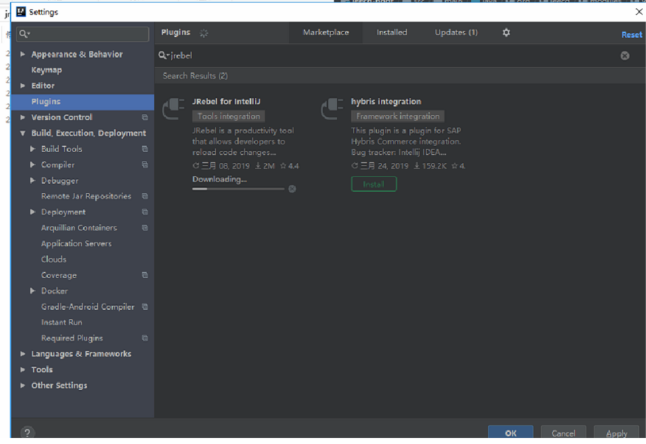Image resolution: width=646 pixels, height=444 pixels.
Task: Expand the Editor settings section
Action: coord(23,86)
